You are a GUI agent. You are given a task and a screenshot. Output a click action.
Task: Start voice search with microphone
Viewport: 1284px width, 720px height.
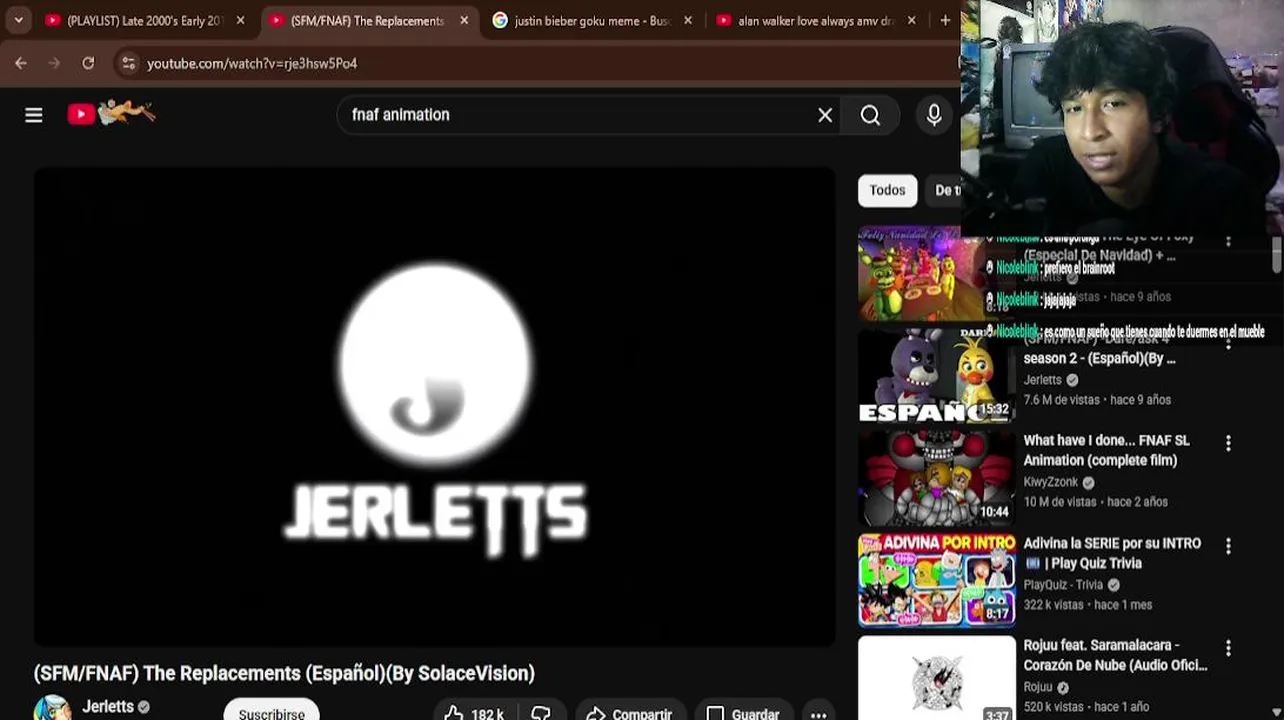[934, 115]
